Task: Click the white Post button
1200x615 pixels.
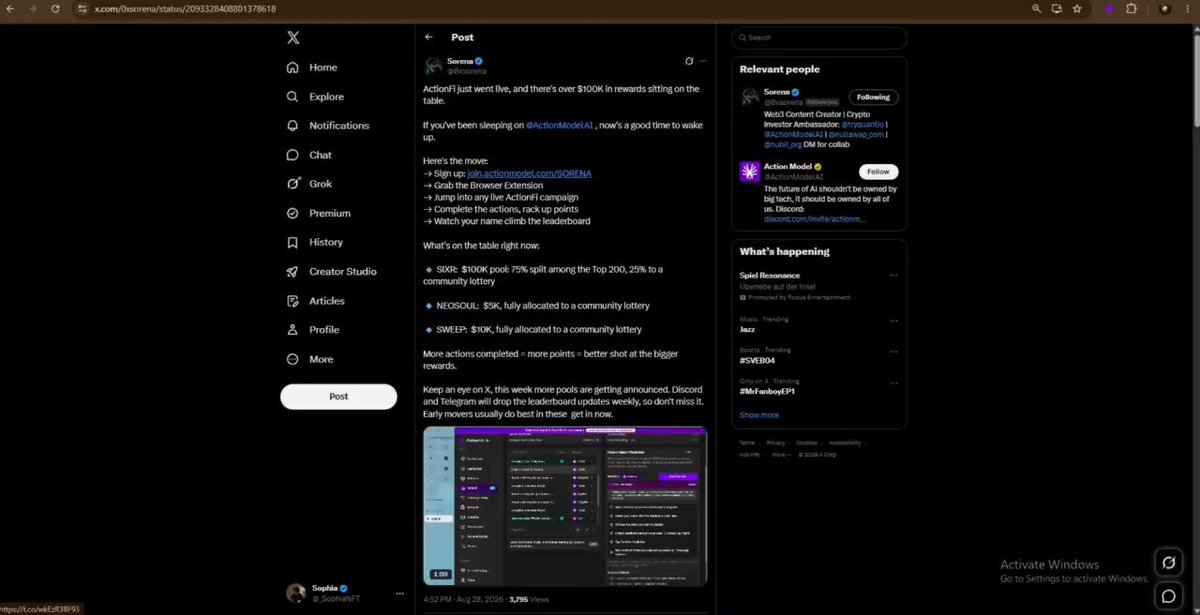Action: 338,396
